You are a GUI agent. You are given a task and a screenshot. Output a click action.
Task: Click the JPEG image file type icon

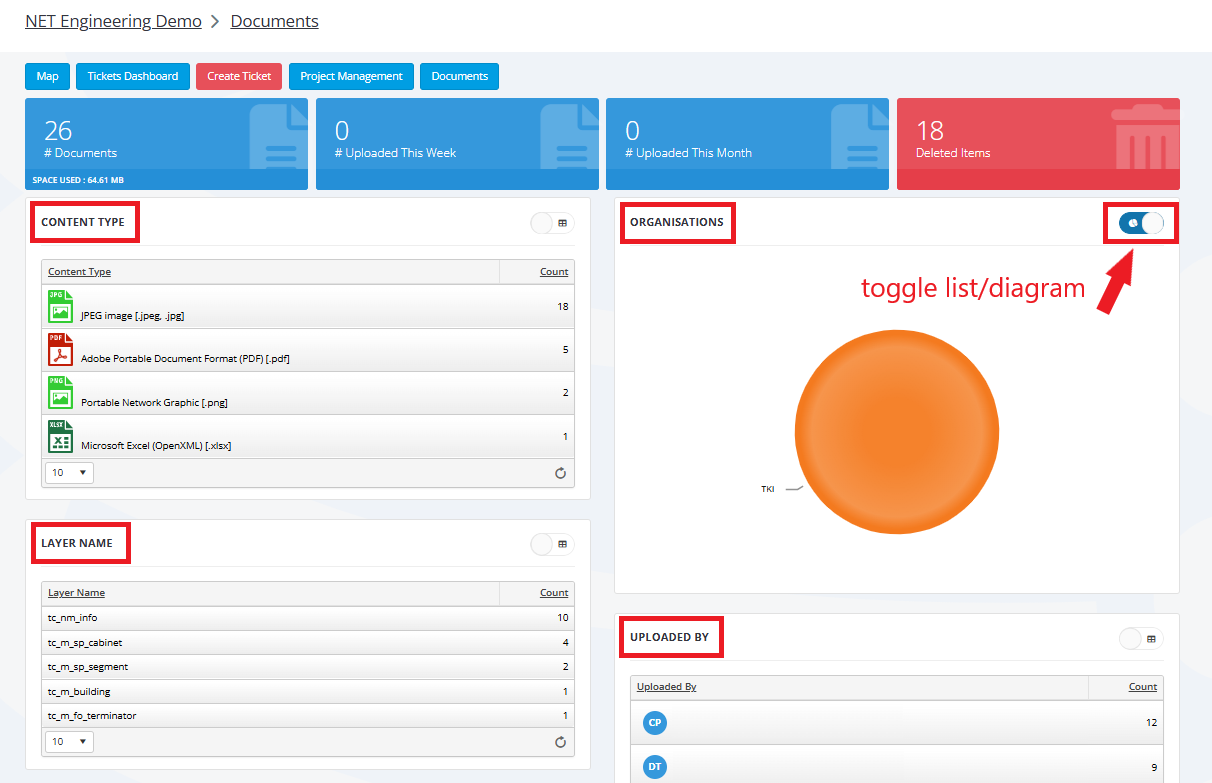point(60,306)
